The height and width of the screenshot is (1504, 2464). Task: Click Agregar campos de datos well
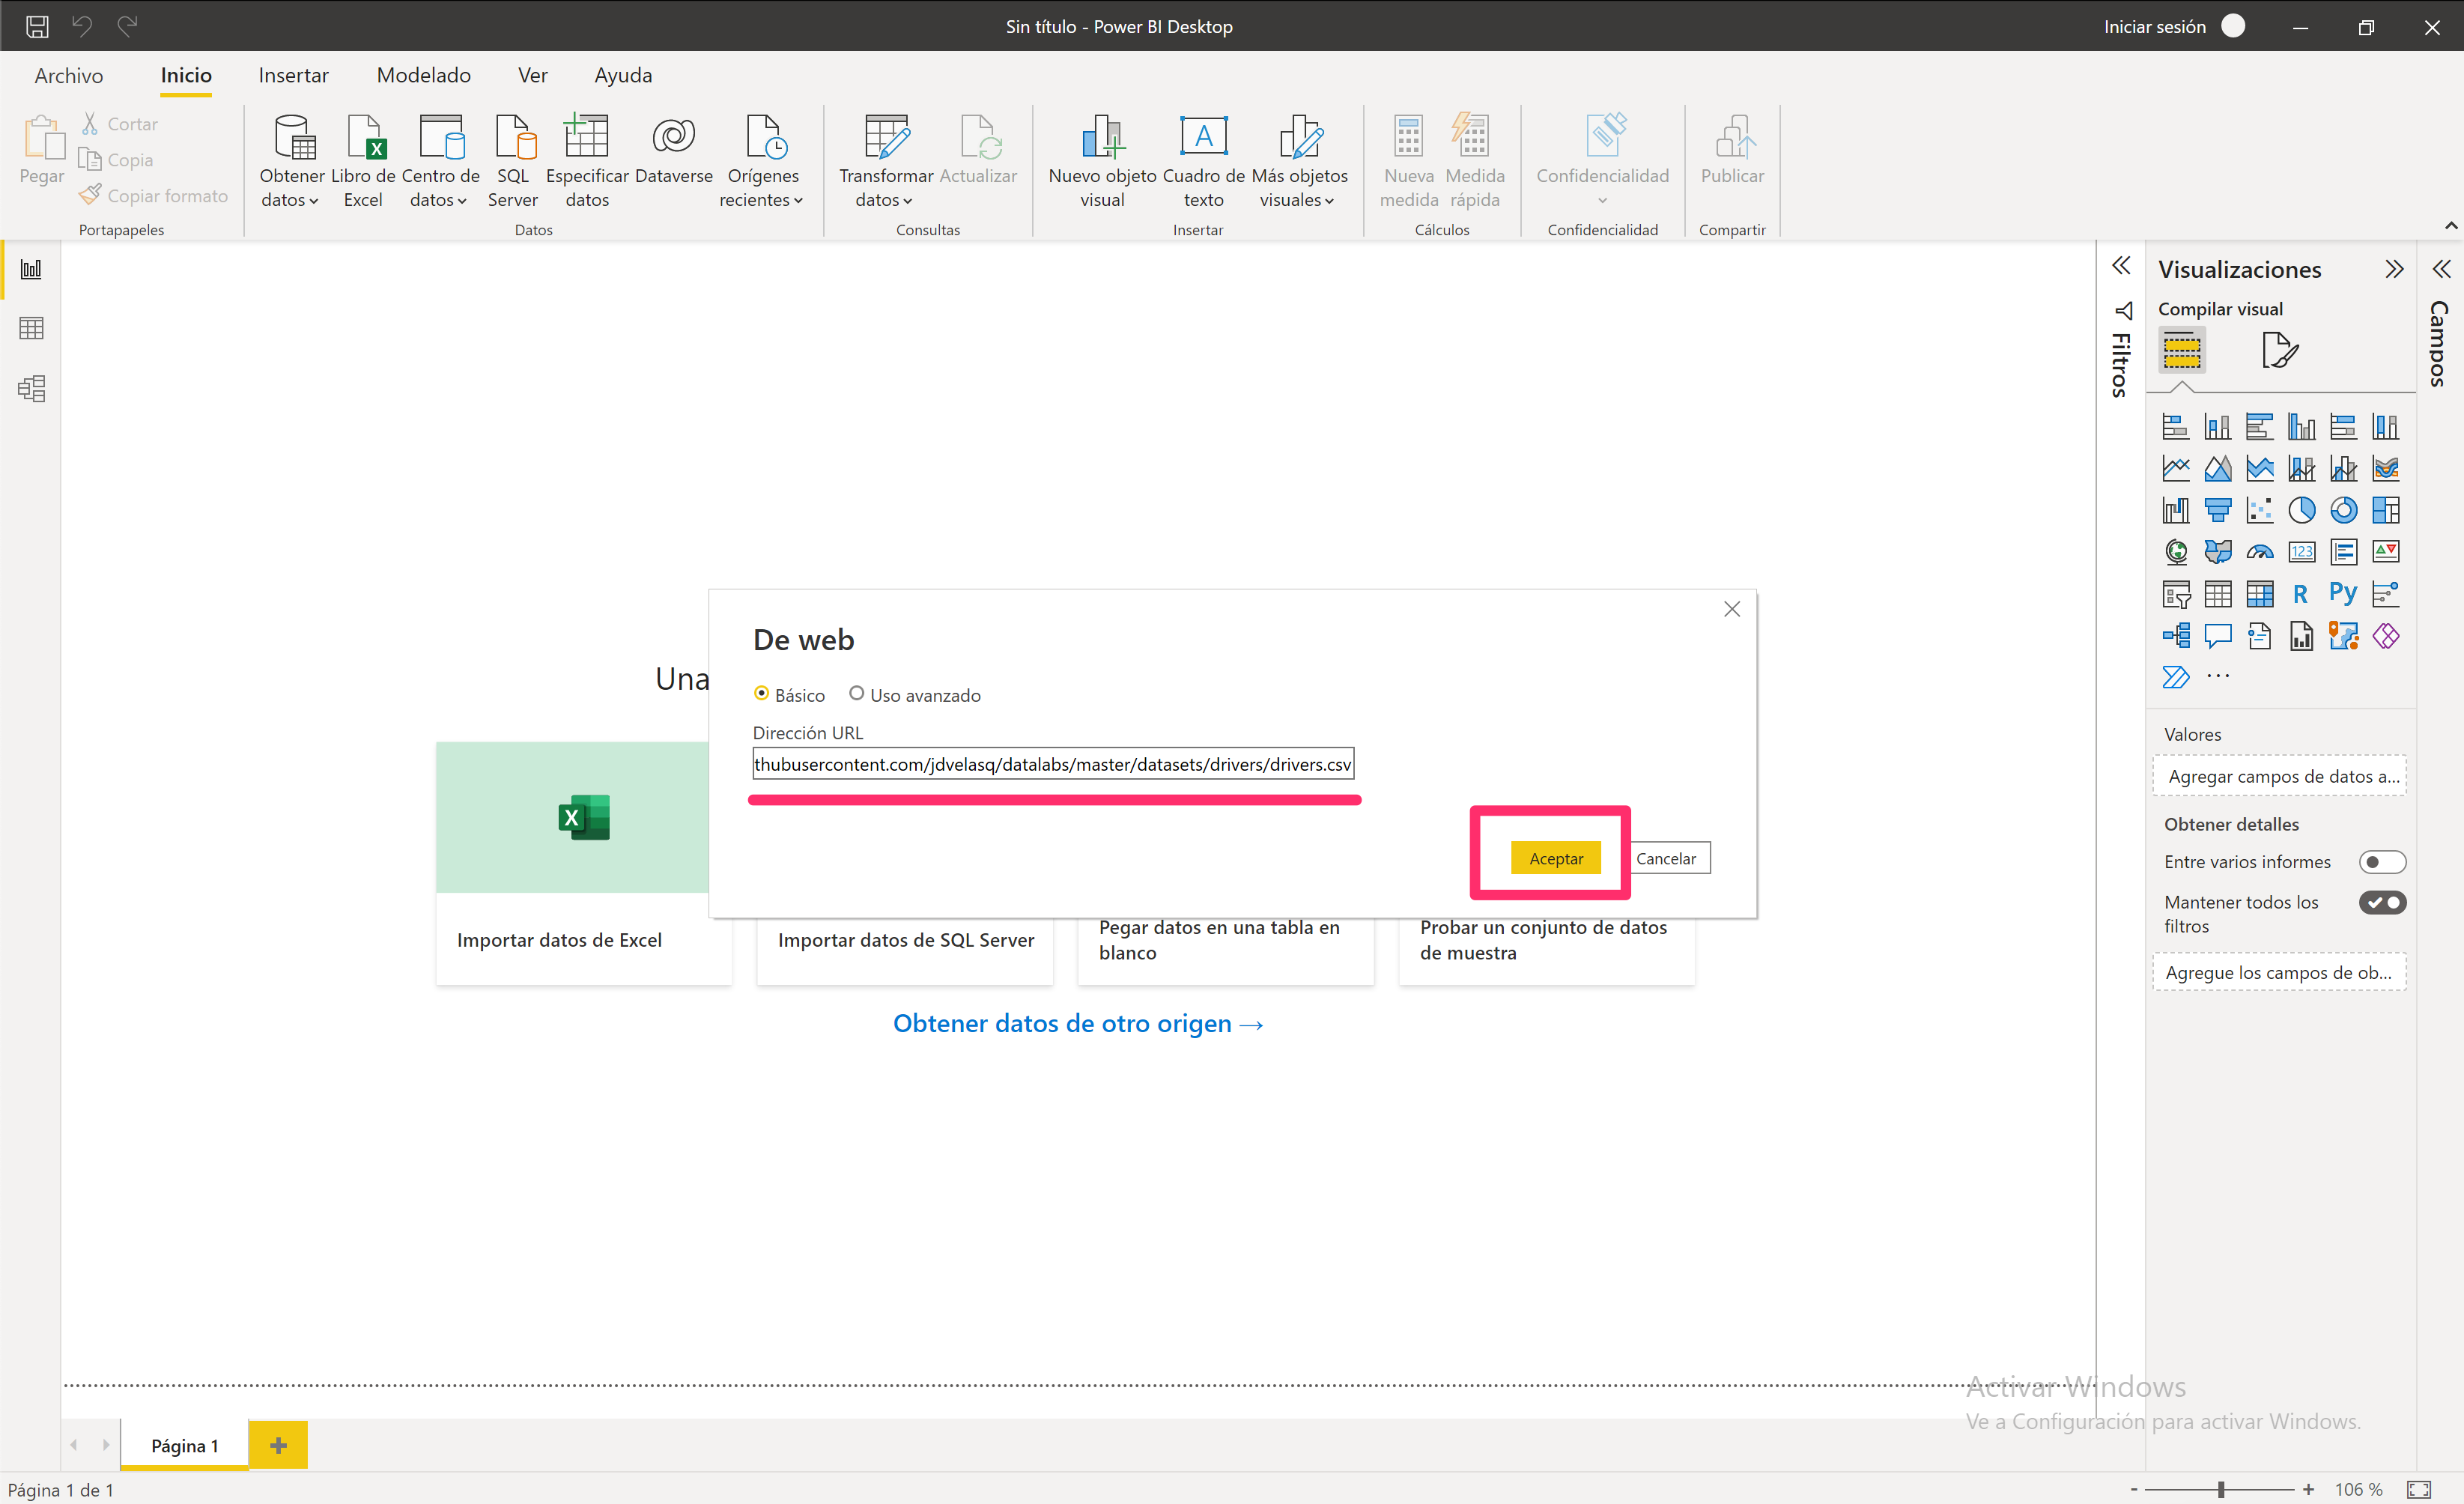[x=2279, y=776]
